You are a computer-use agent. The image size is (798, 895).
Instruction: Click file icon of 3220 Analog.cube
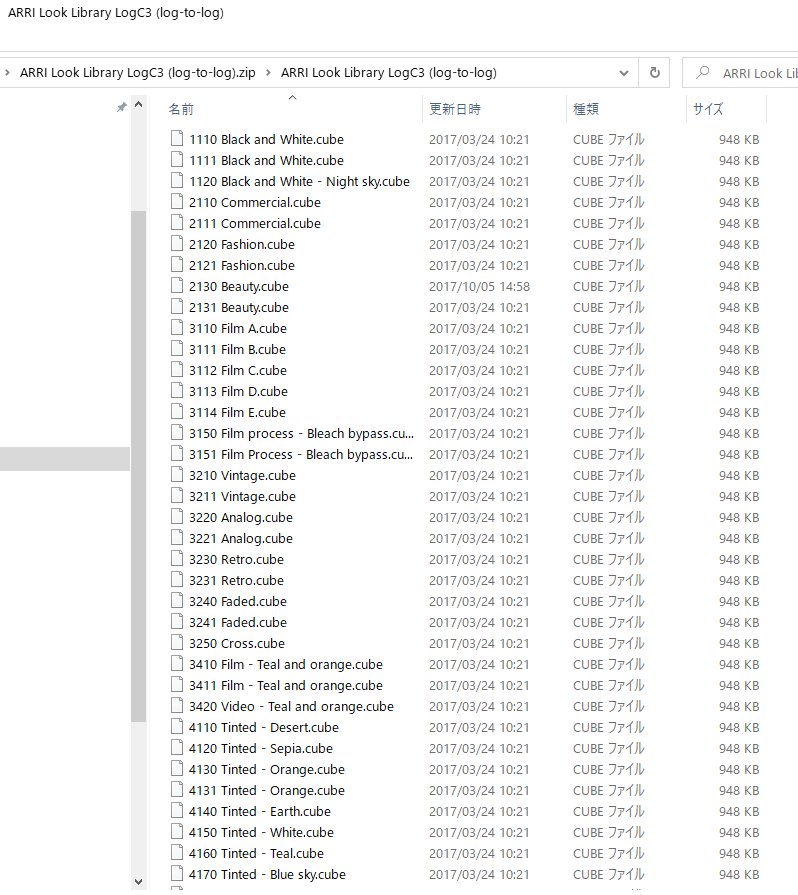point(178,517)
